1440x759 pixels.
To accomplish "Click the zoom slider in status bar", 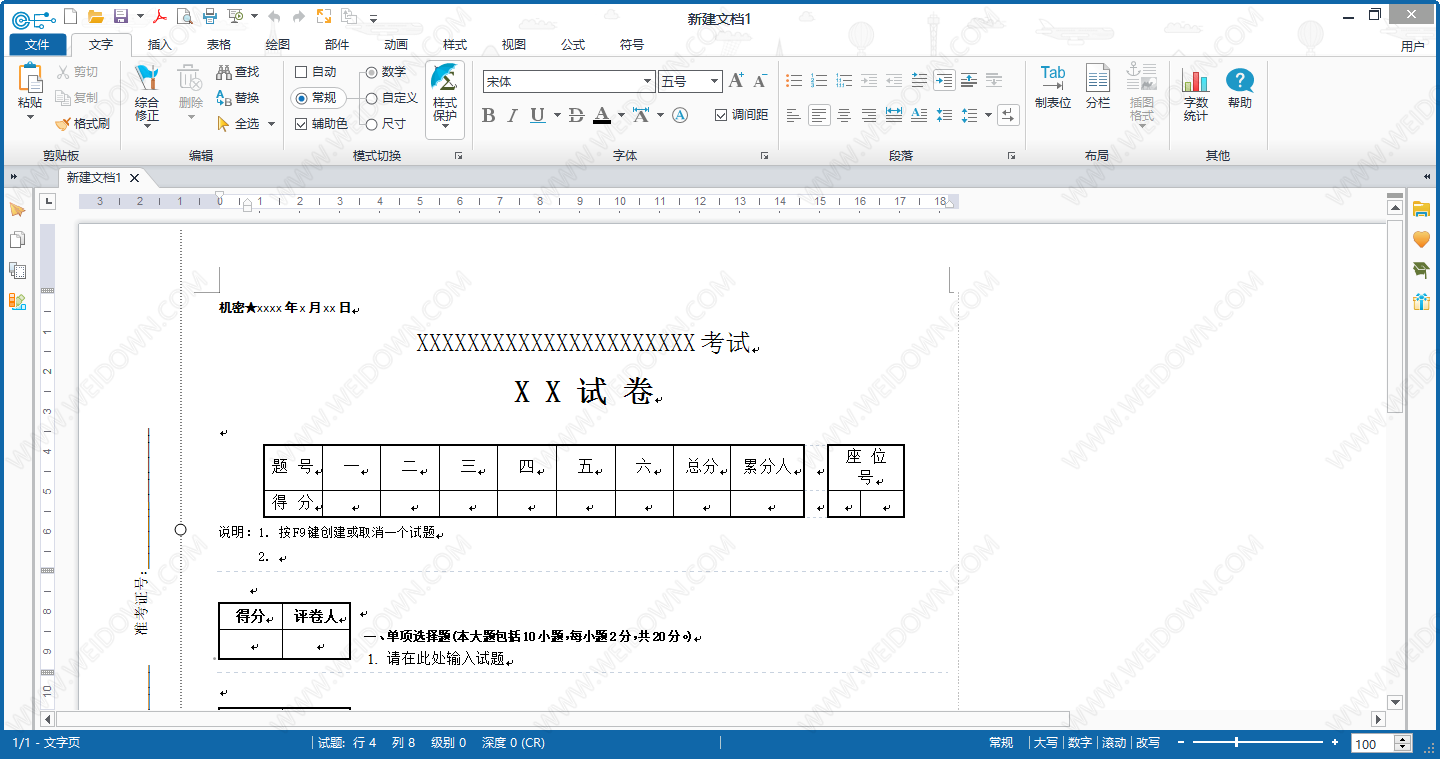I will click(1258, 742).
